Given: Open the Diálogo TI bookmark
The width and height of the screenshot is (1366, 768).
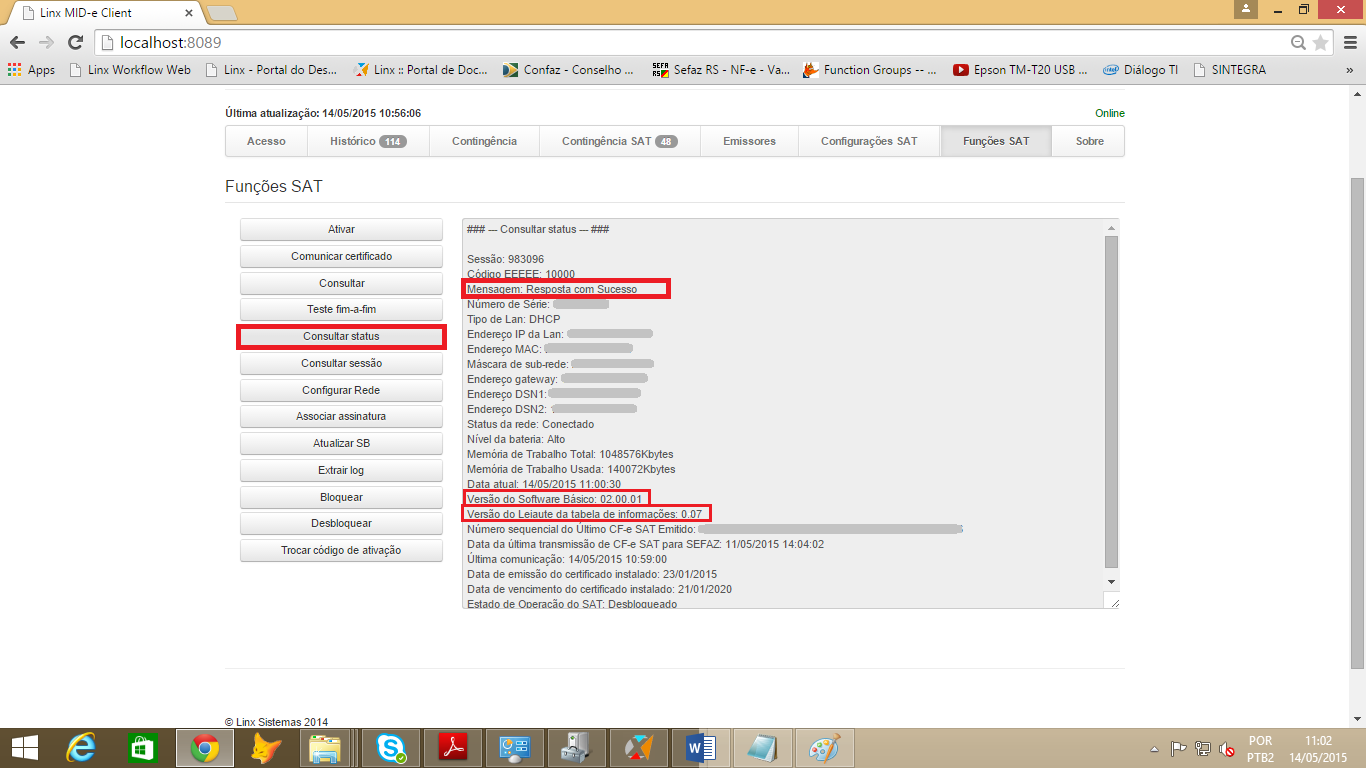Looking at the screenshot, I should [x=1140, y=70].
